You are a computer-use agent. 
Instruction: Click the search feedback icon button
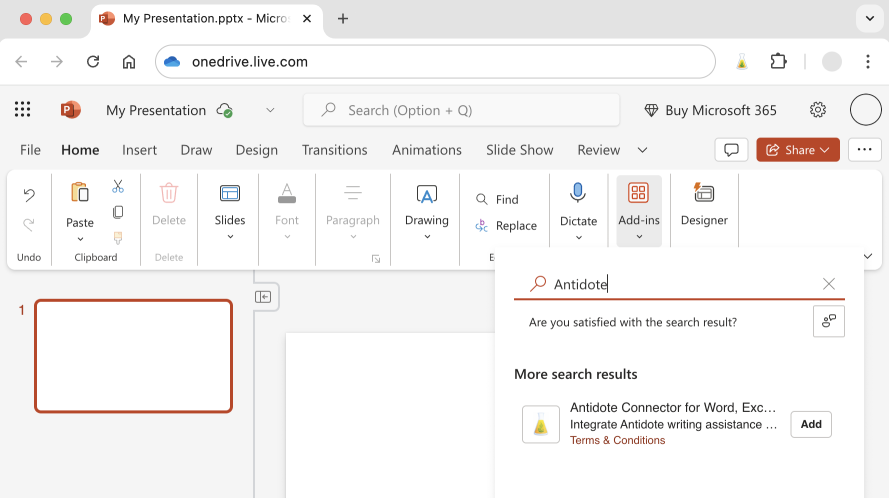[829, 322]
